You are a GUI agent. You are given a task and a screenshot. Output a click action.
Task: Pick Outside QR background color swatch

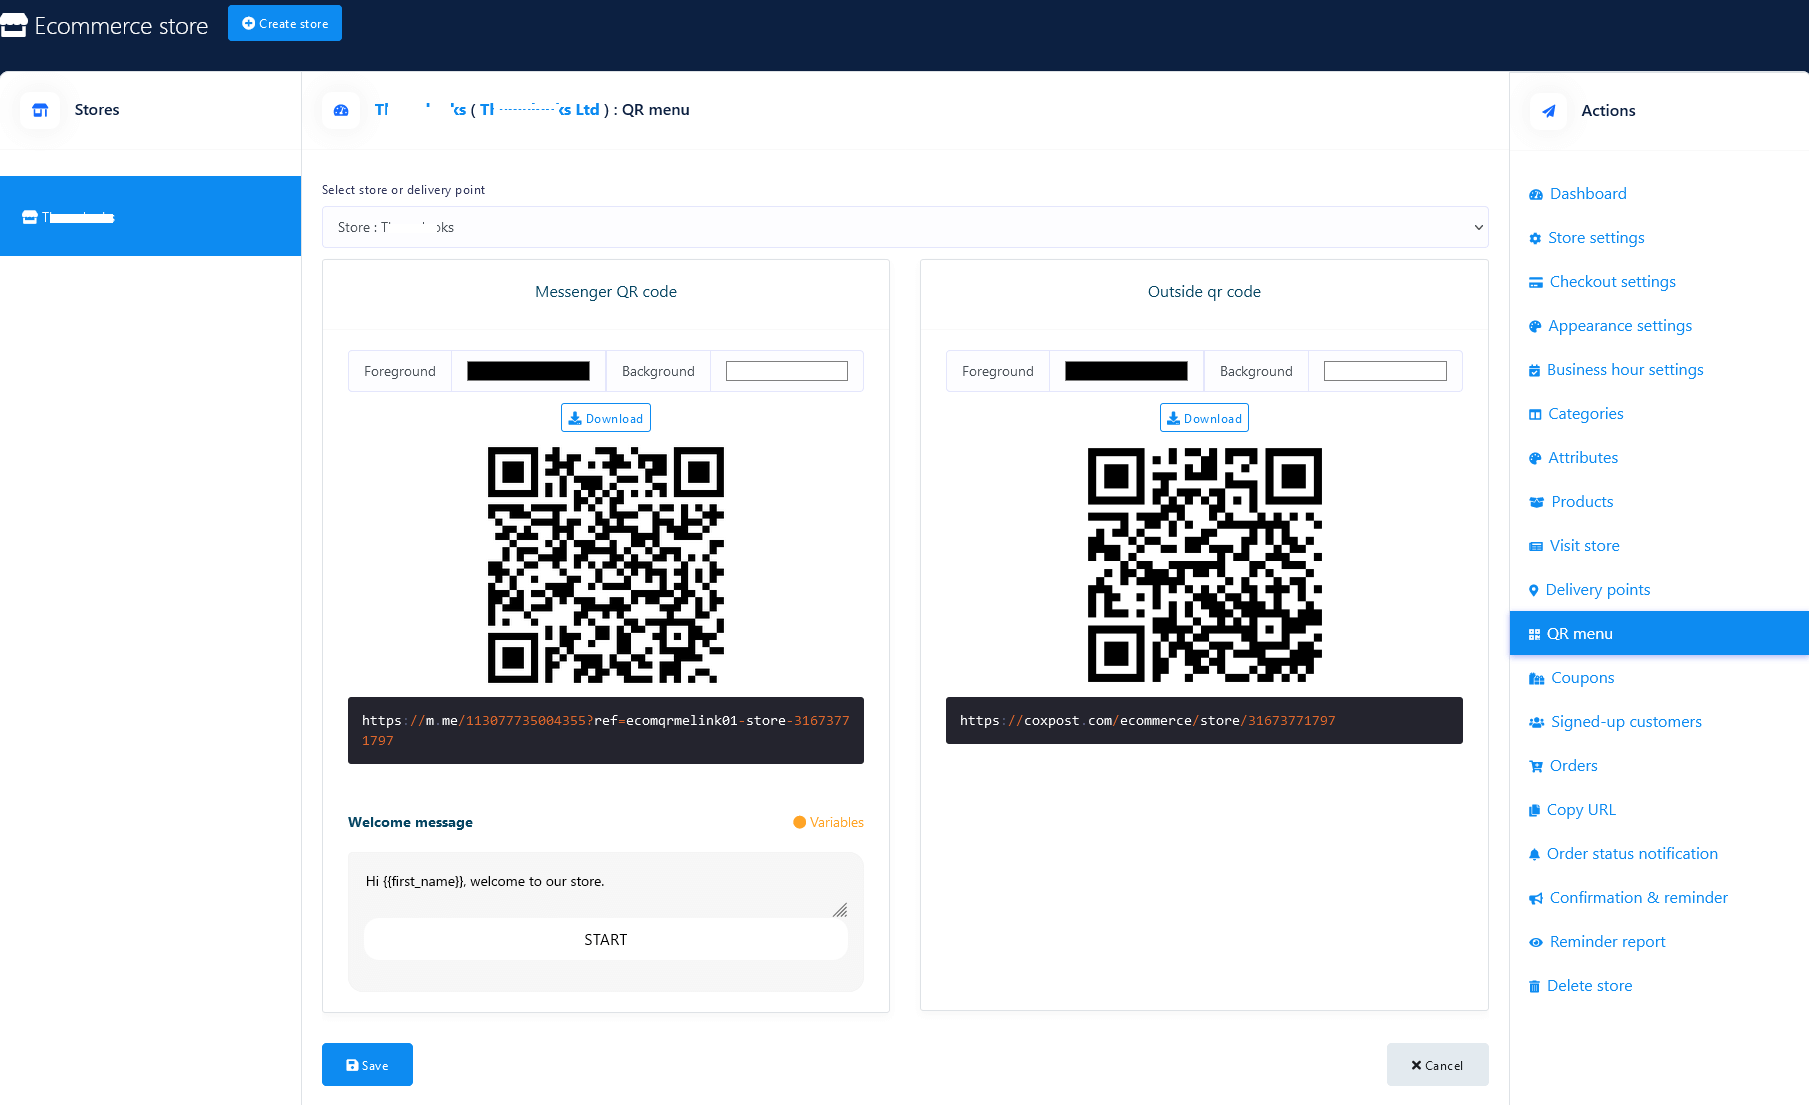1384,371
